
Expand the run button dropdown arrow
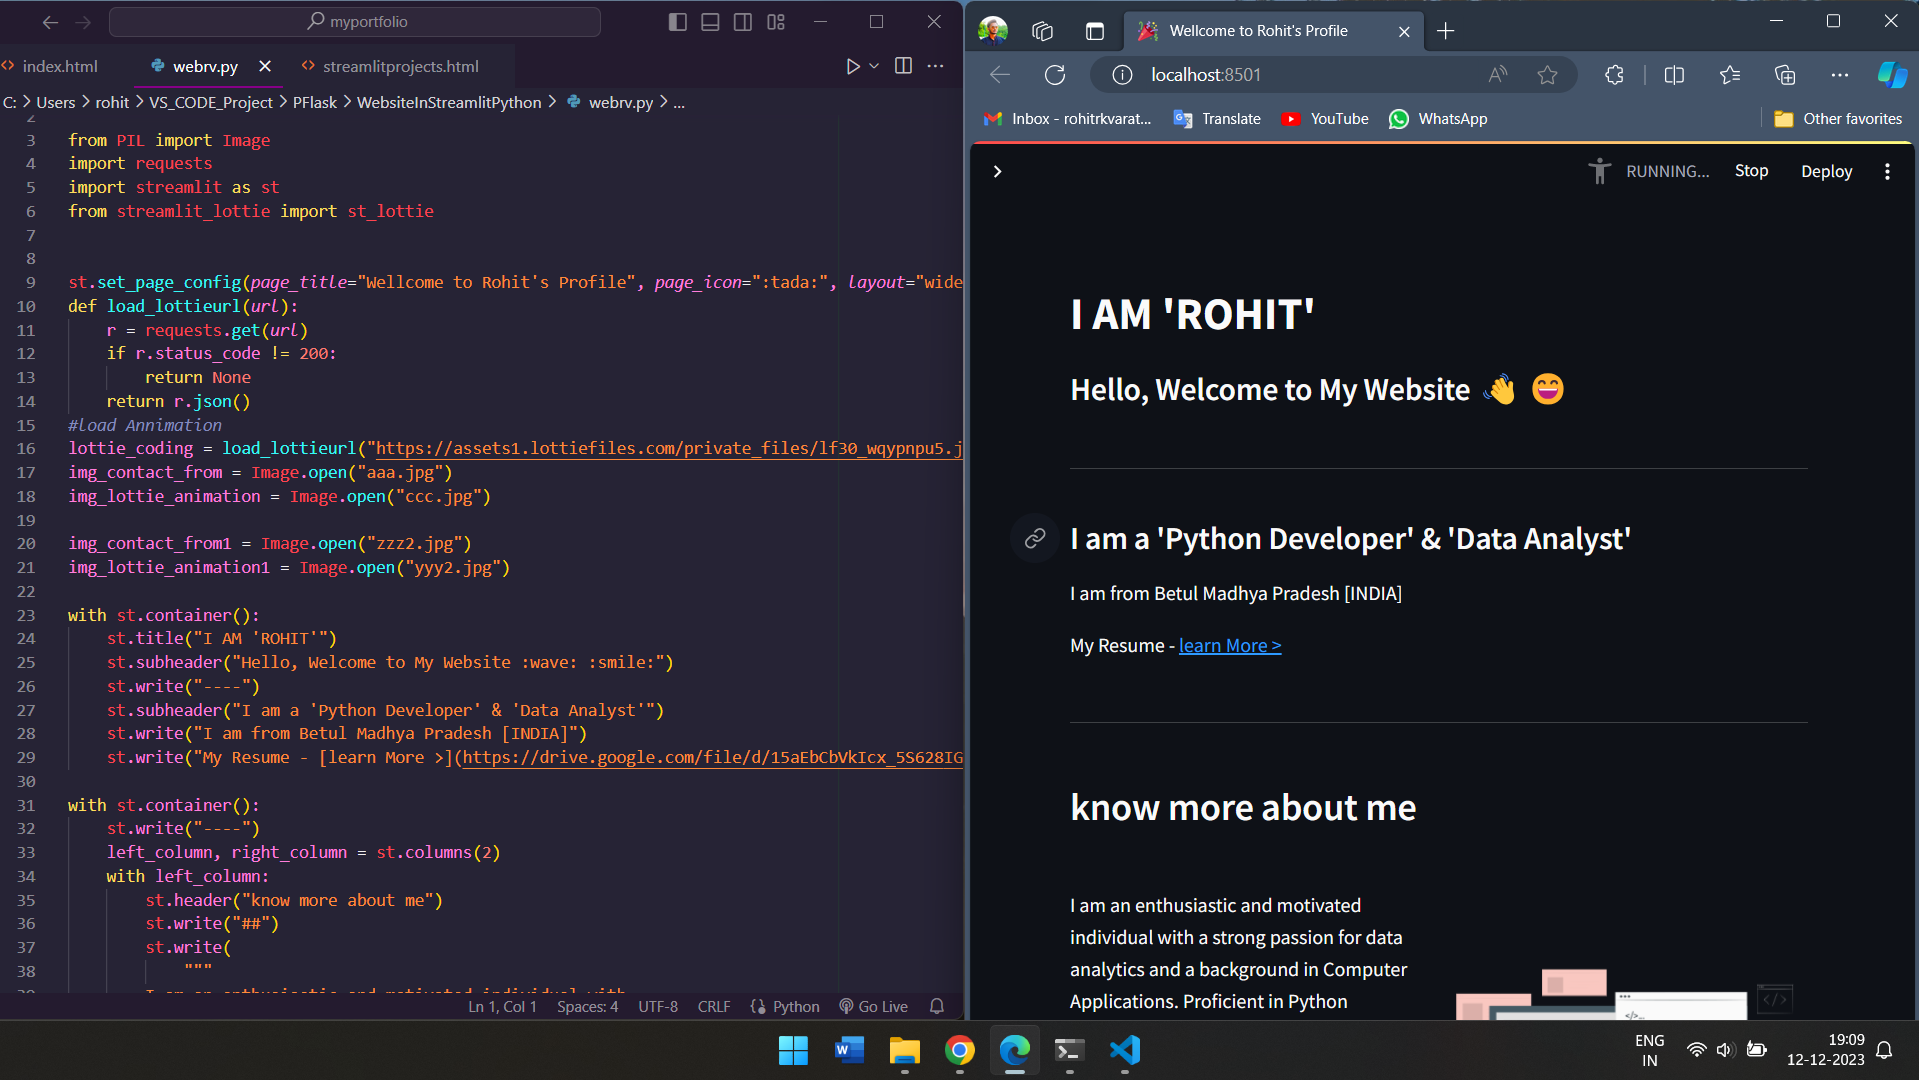[874, 66]
